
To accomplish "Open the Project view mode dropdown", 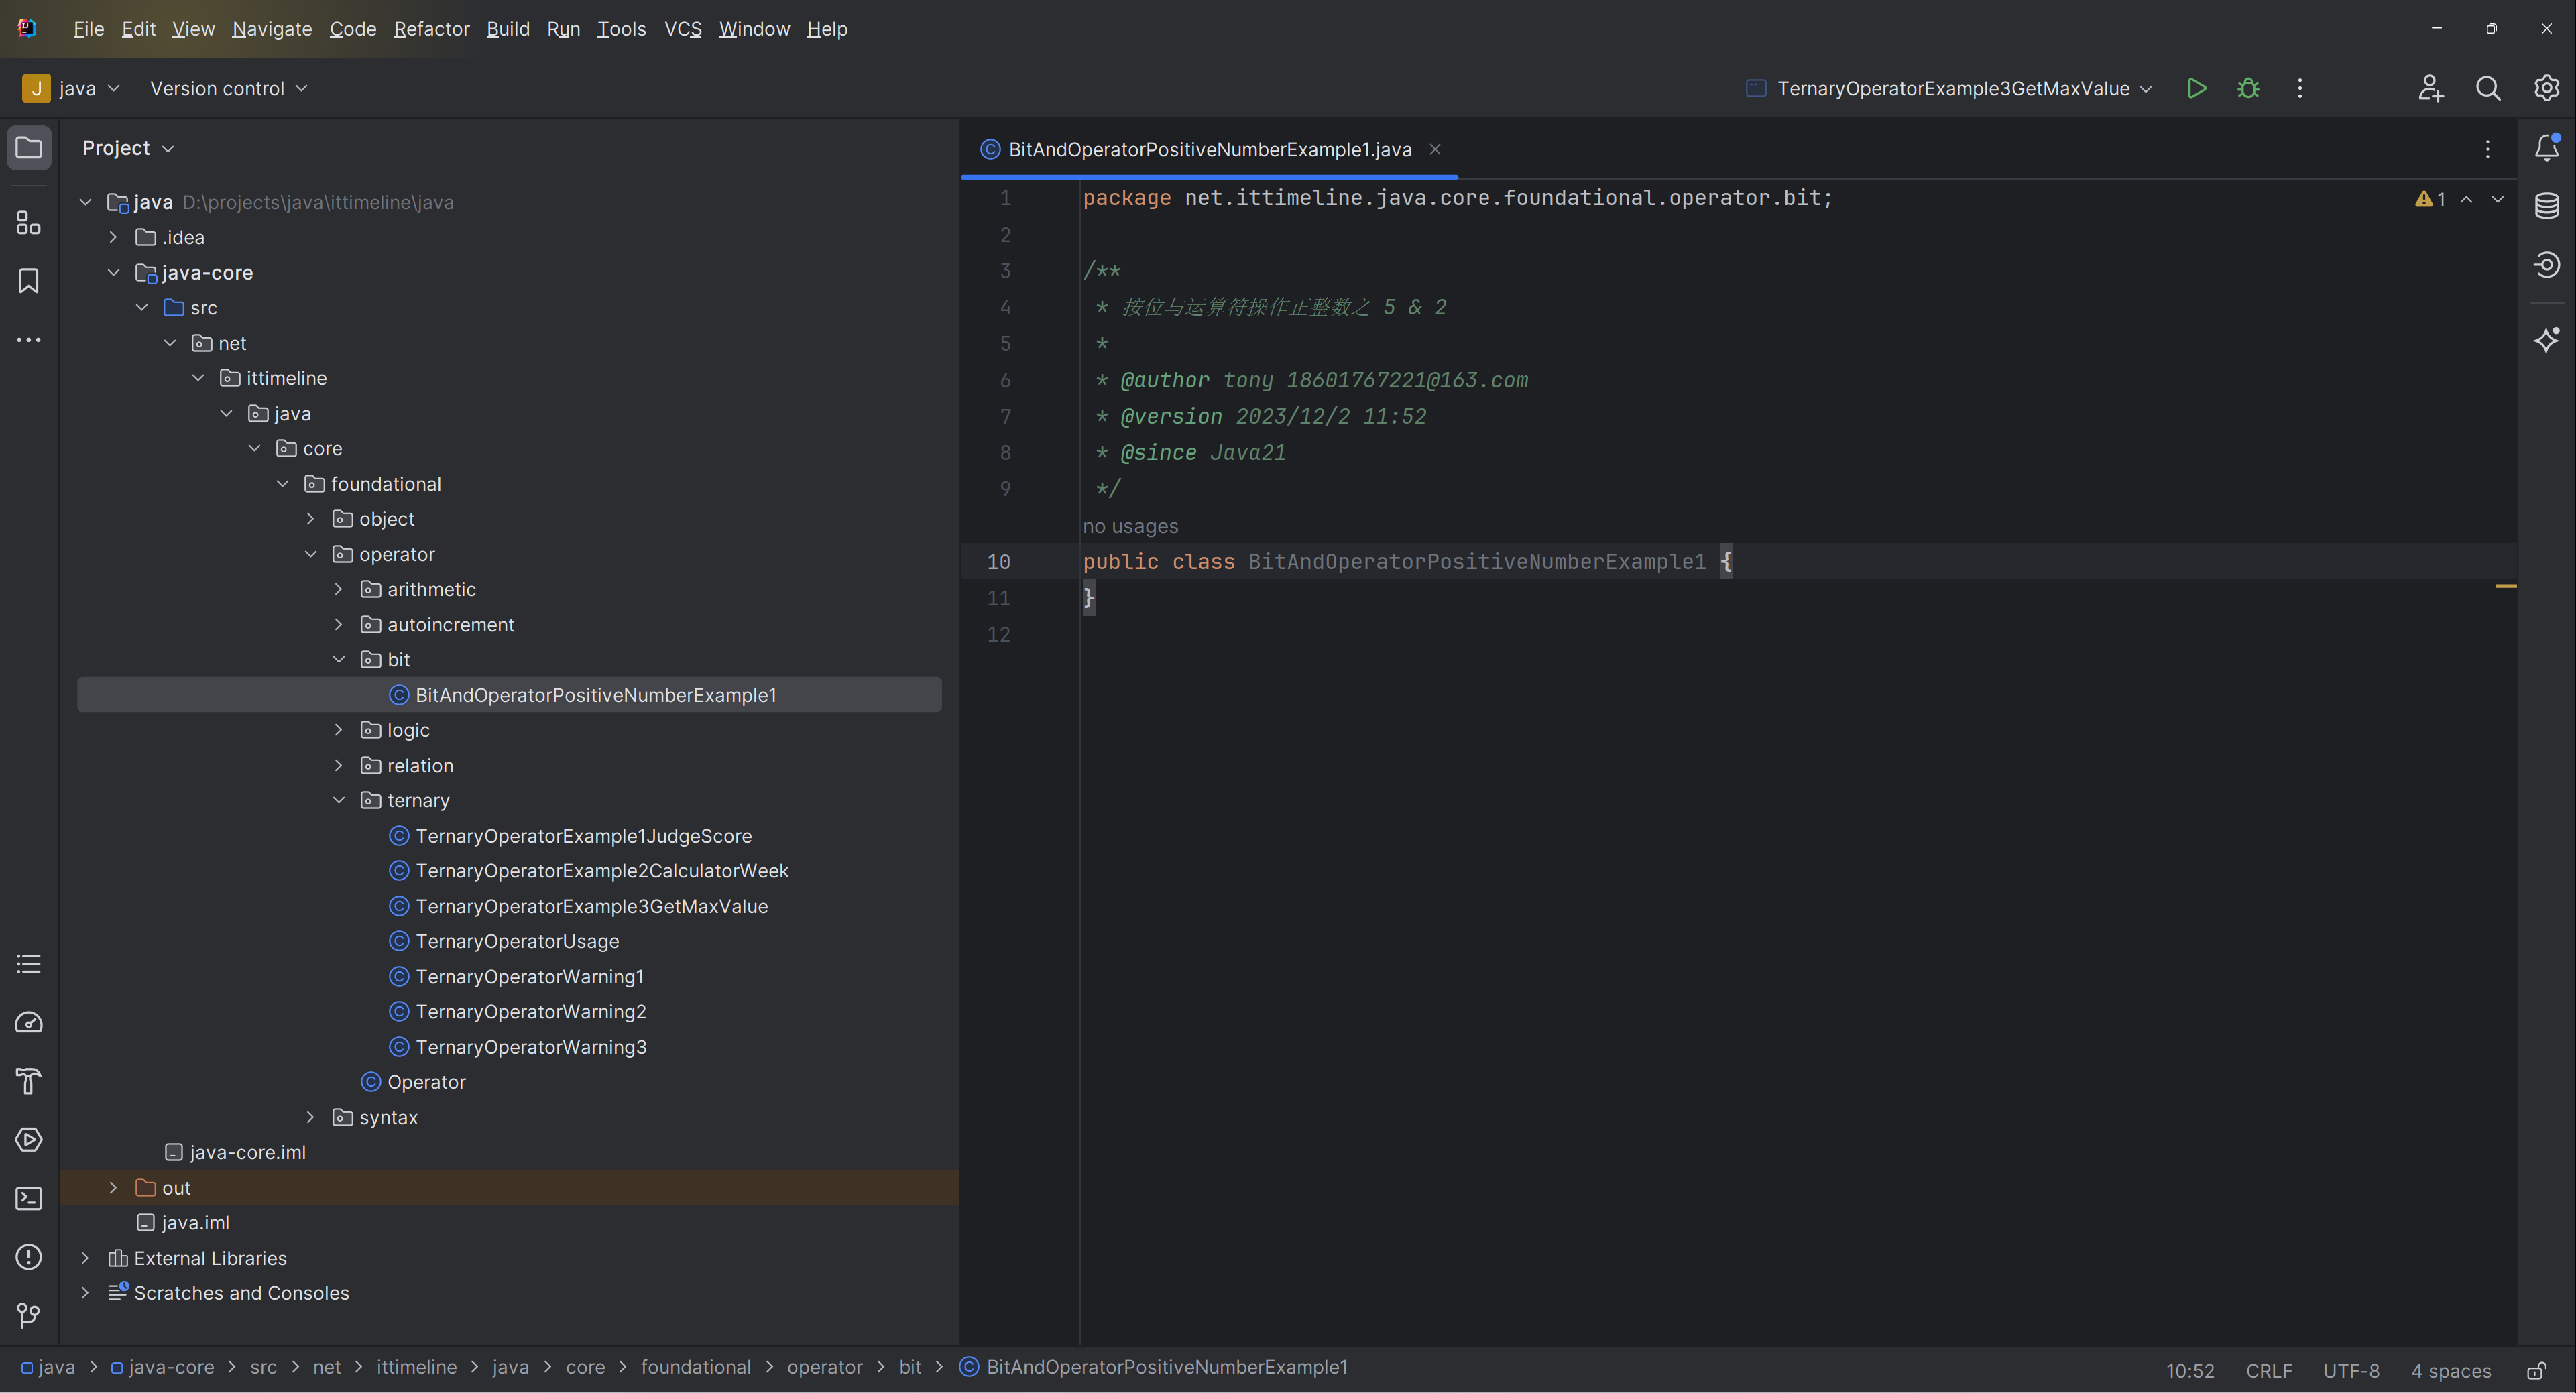I will pyautogui.click(x=128, y=148).
